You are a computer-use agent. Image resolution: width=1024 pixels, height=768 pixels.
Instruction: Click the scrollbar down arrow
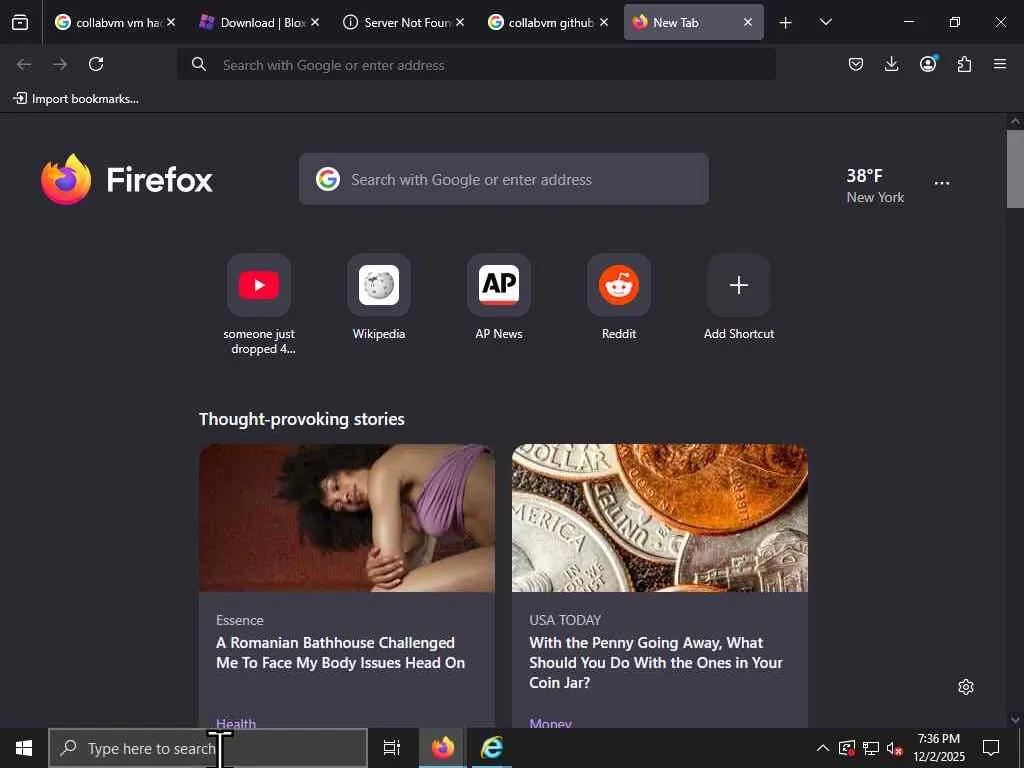(x=1015, y=719)
